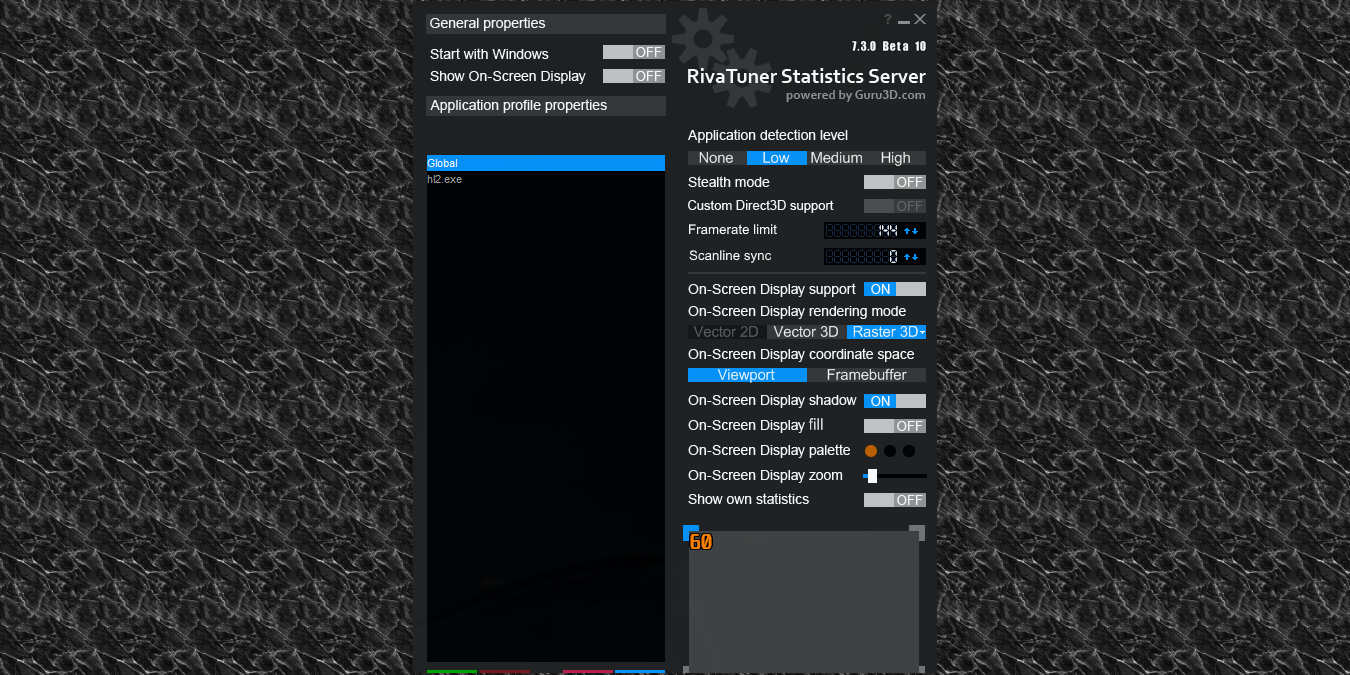
Task: Switch rendering mode to Vector 3D
Action: click(805, 331)
